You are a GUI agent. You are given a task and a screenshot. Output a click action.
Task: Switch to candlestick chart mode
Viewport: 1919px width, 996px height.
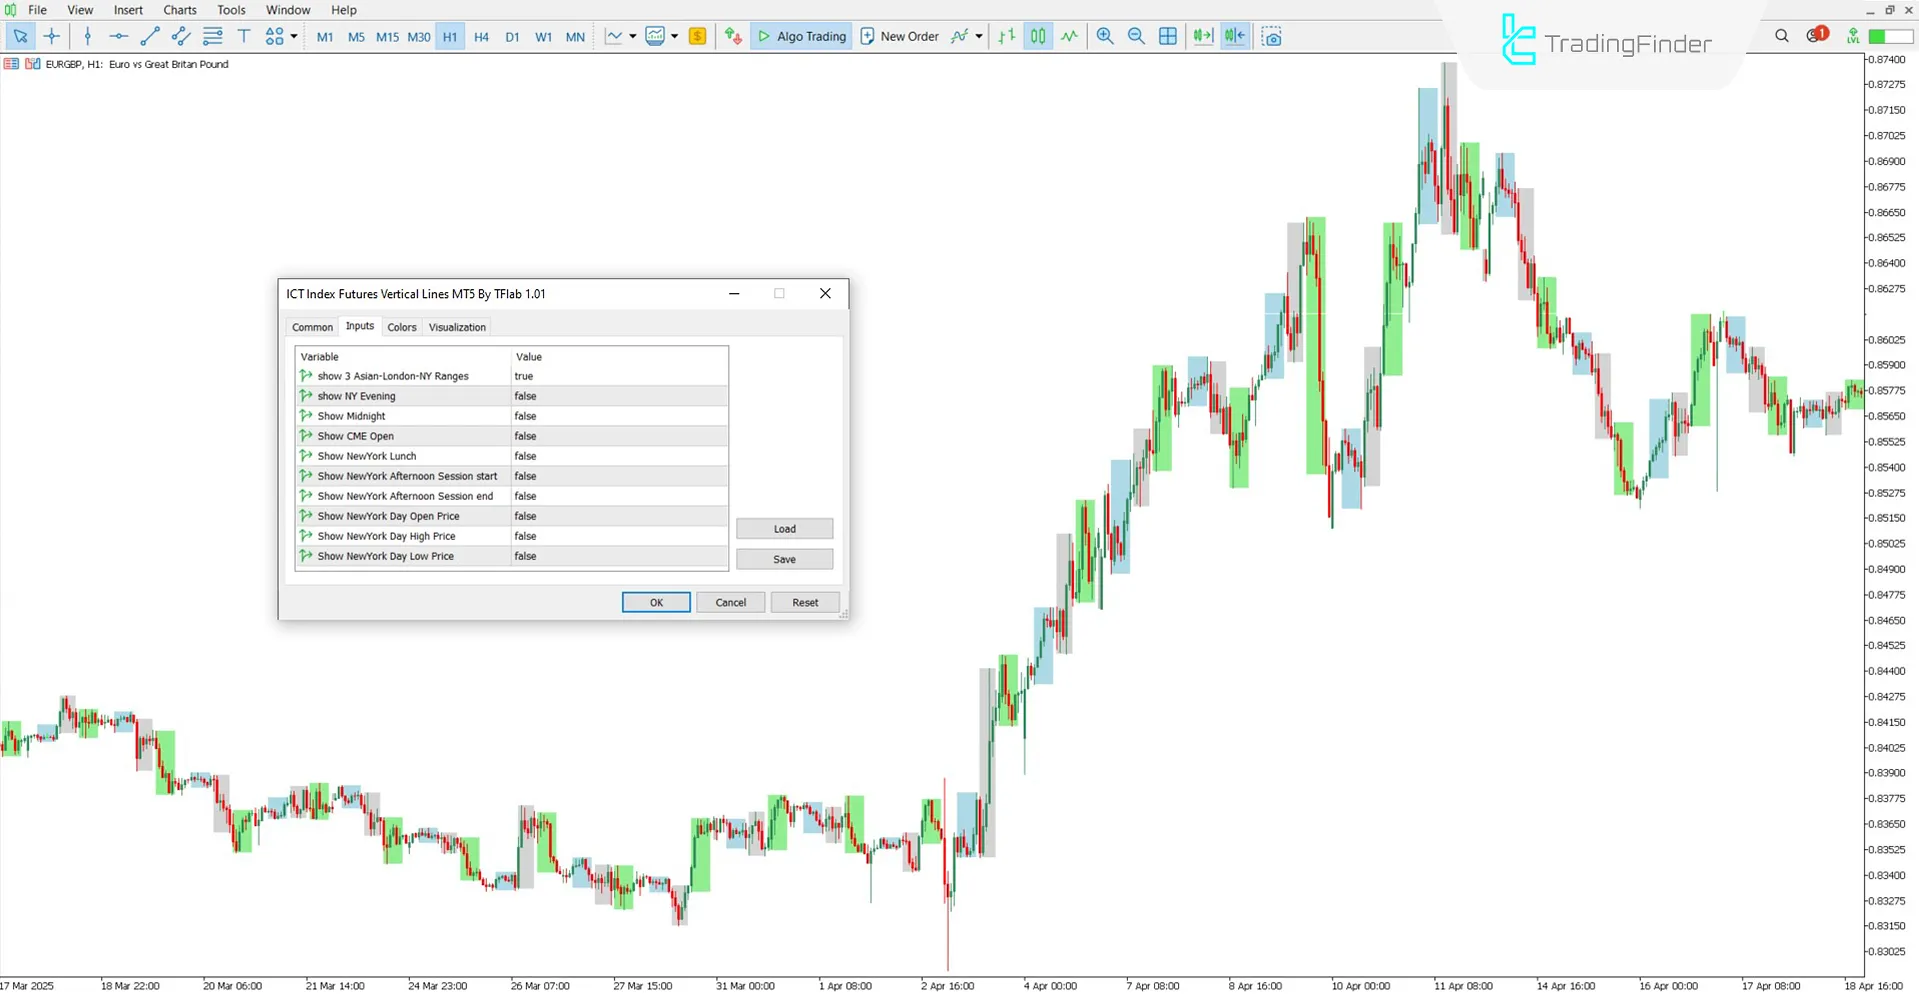pyautogui.click(x=1037, y=36)
